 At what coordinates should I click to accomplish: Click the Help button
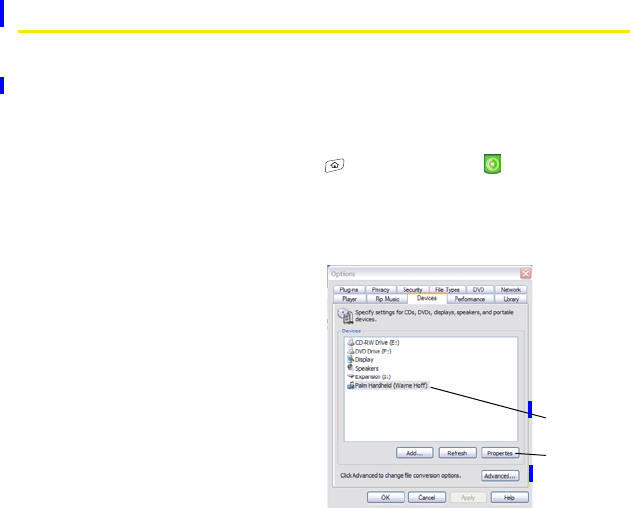[509, 498]
